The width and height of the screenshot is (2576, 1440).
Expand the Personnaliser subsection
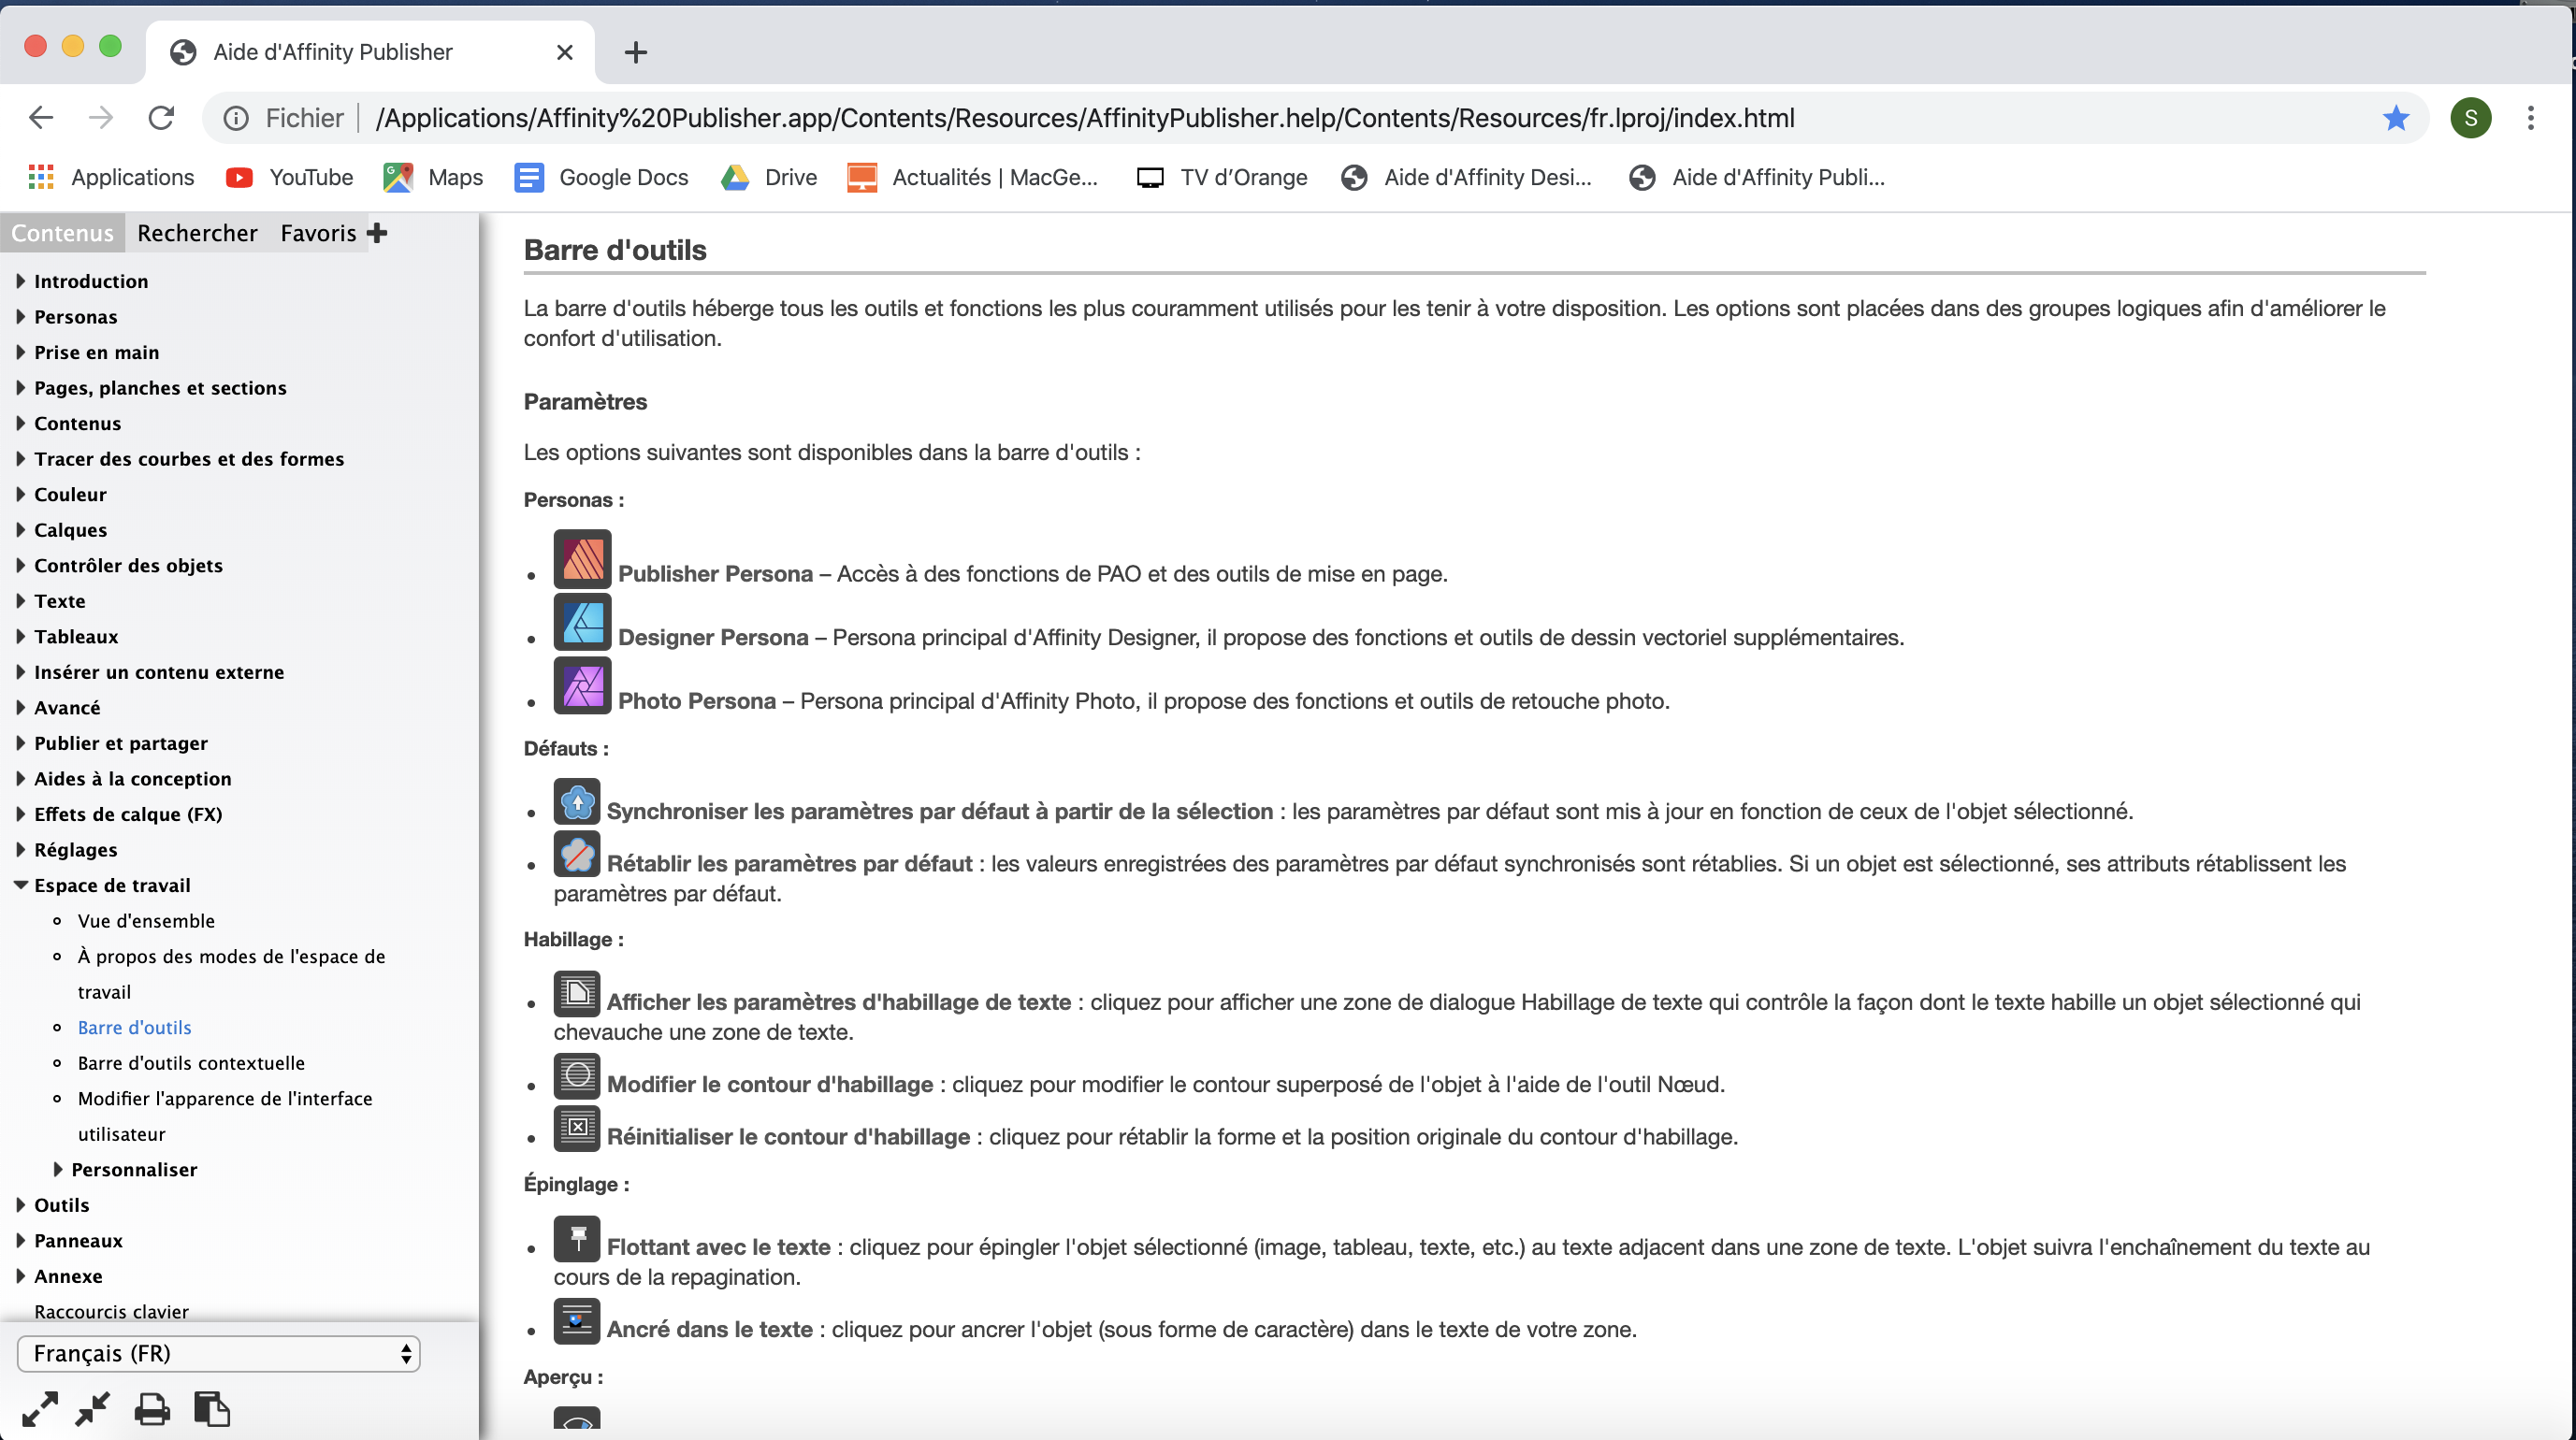57,1169
